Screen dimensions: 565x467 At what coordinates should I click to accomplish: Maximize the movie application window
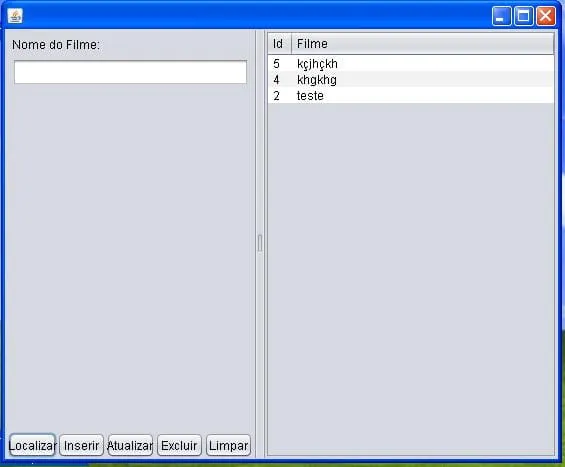[524, 16]
